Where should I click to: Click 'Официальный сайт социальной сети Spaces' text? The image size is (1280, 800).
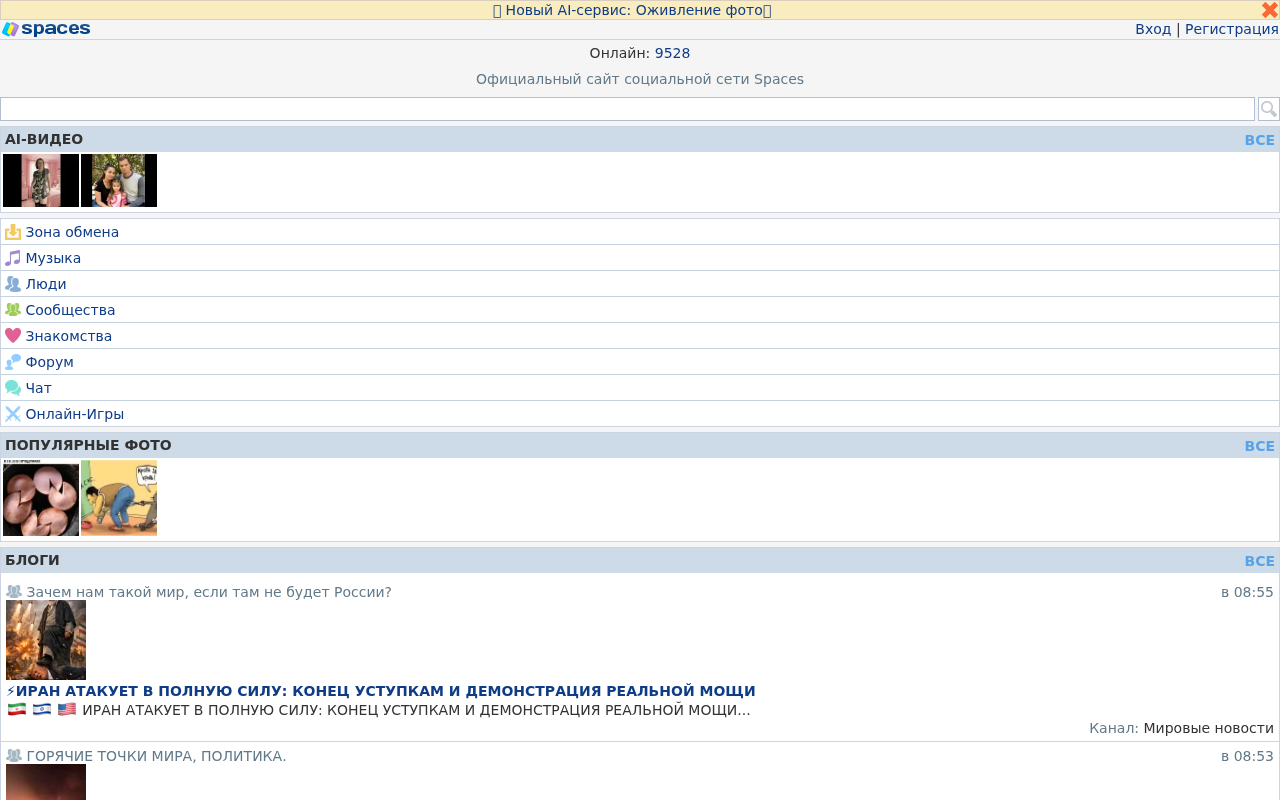640,79
